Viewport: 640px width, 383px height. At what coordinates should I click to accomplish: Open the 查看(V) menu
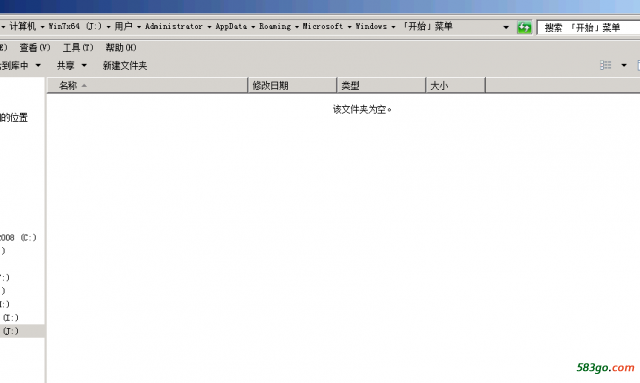[x=35, y=47]
